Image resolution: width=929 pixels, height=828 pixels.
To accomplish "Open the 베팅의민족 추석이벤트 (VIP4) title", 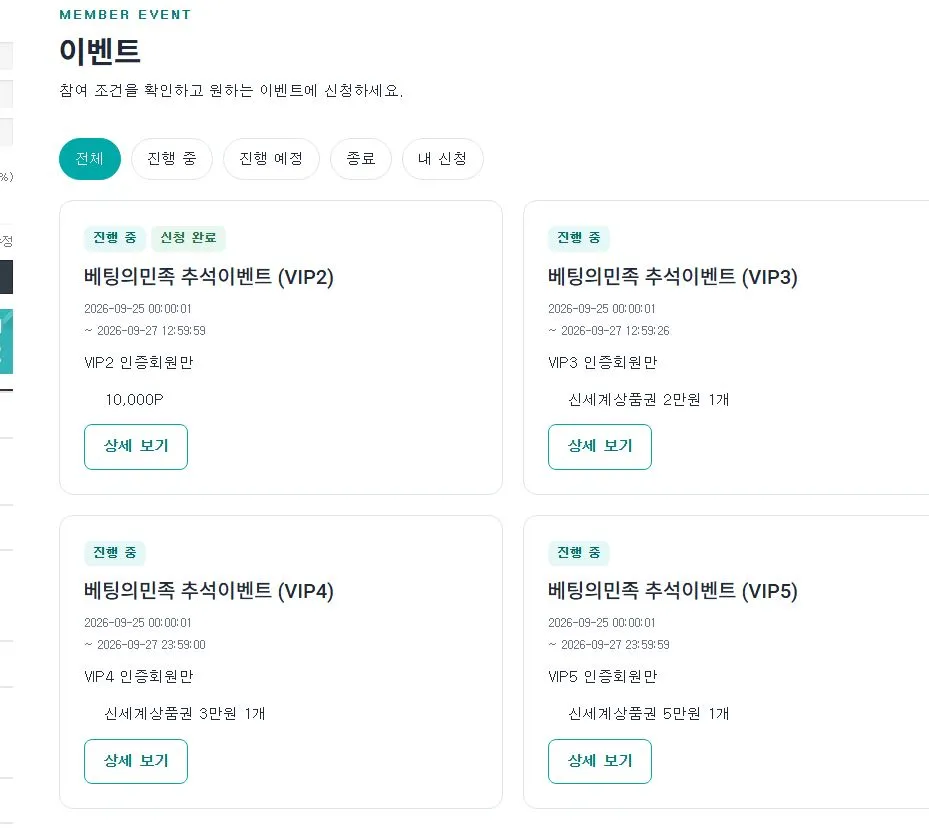I will 209,590.
